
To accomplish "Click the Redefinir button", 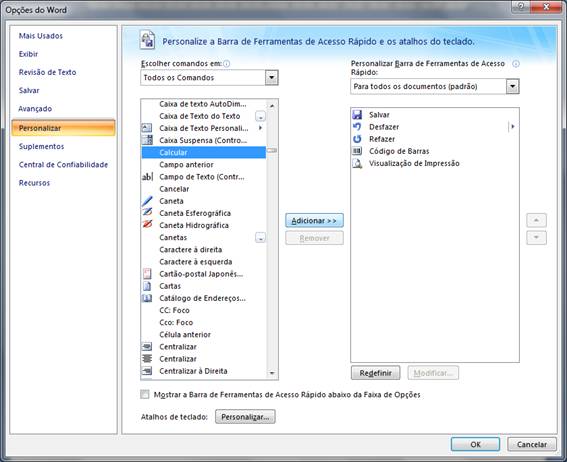I will coord(375,373).
